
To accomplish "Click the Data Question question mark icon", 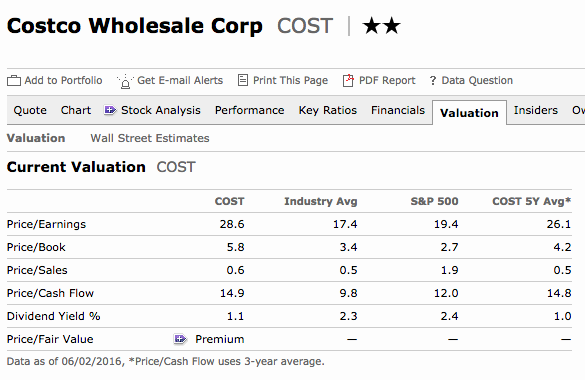I will coord(433,81).
